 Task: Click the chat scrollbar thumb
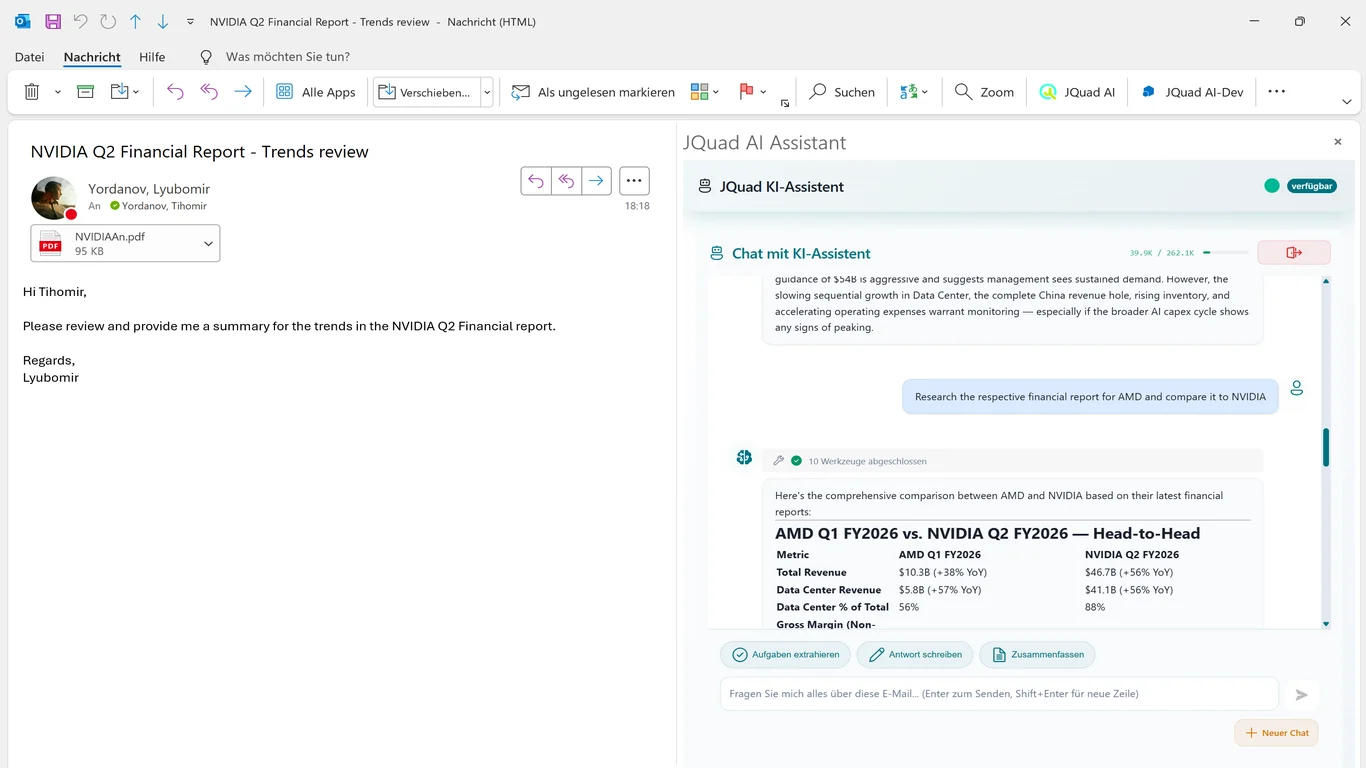click(1326, 448)
